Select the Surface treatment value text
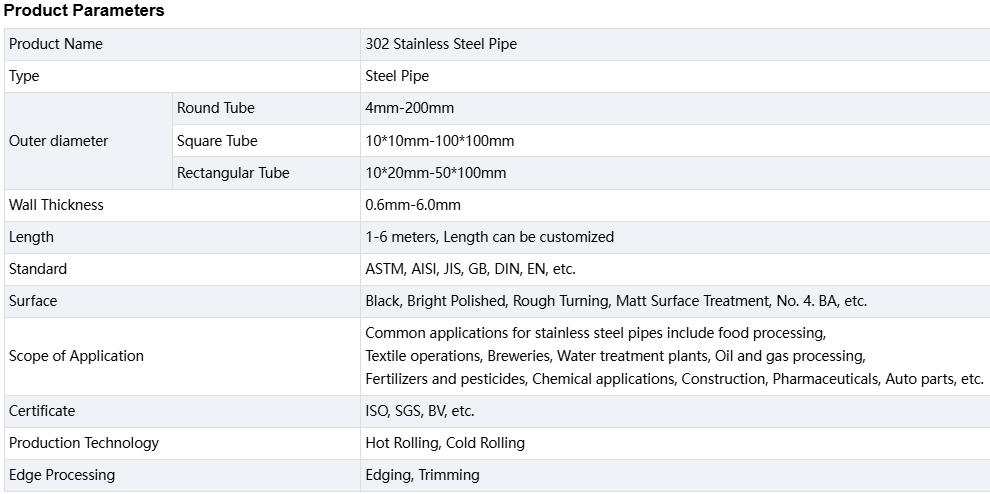The image size is (990, 494). click(616, 301)
